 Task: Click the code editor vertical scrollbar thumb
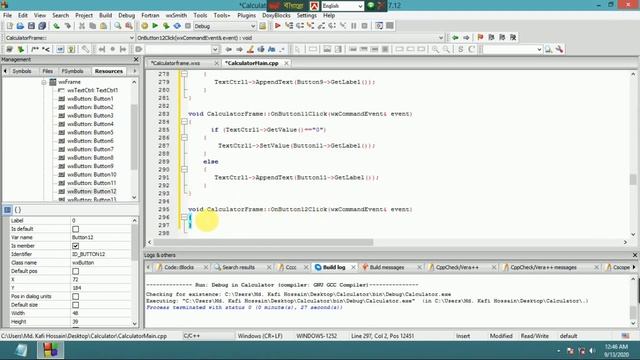point(633,179)
